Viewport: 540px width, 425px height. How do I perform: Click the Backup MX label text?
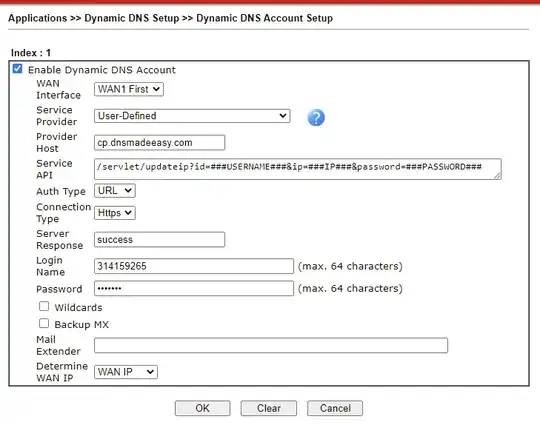tap(82, 324)
